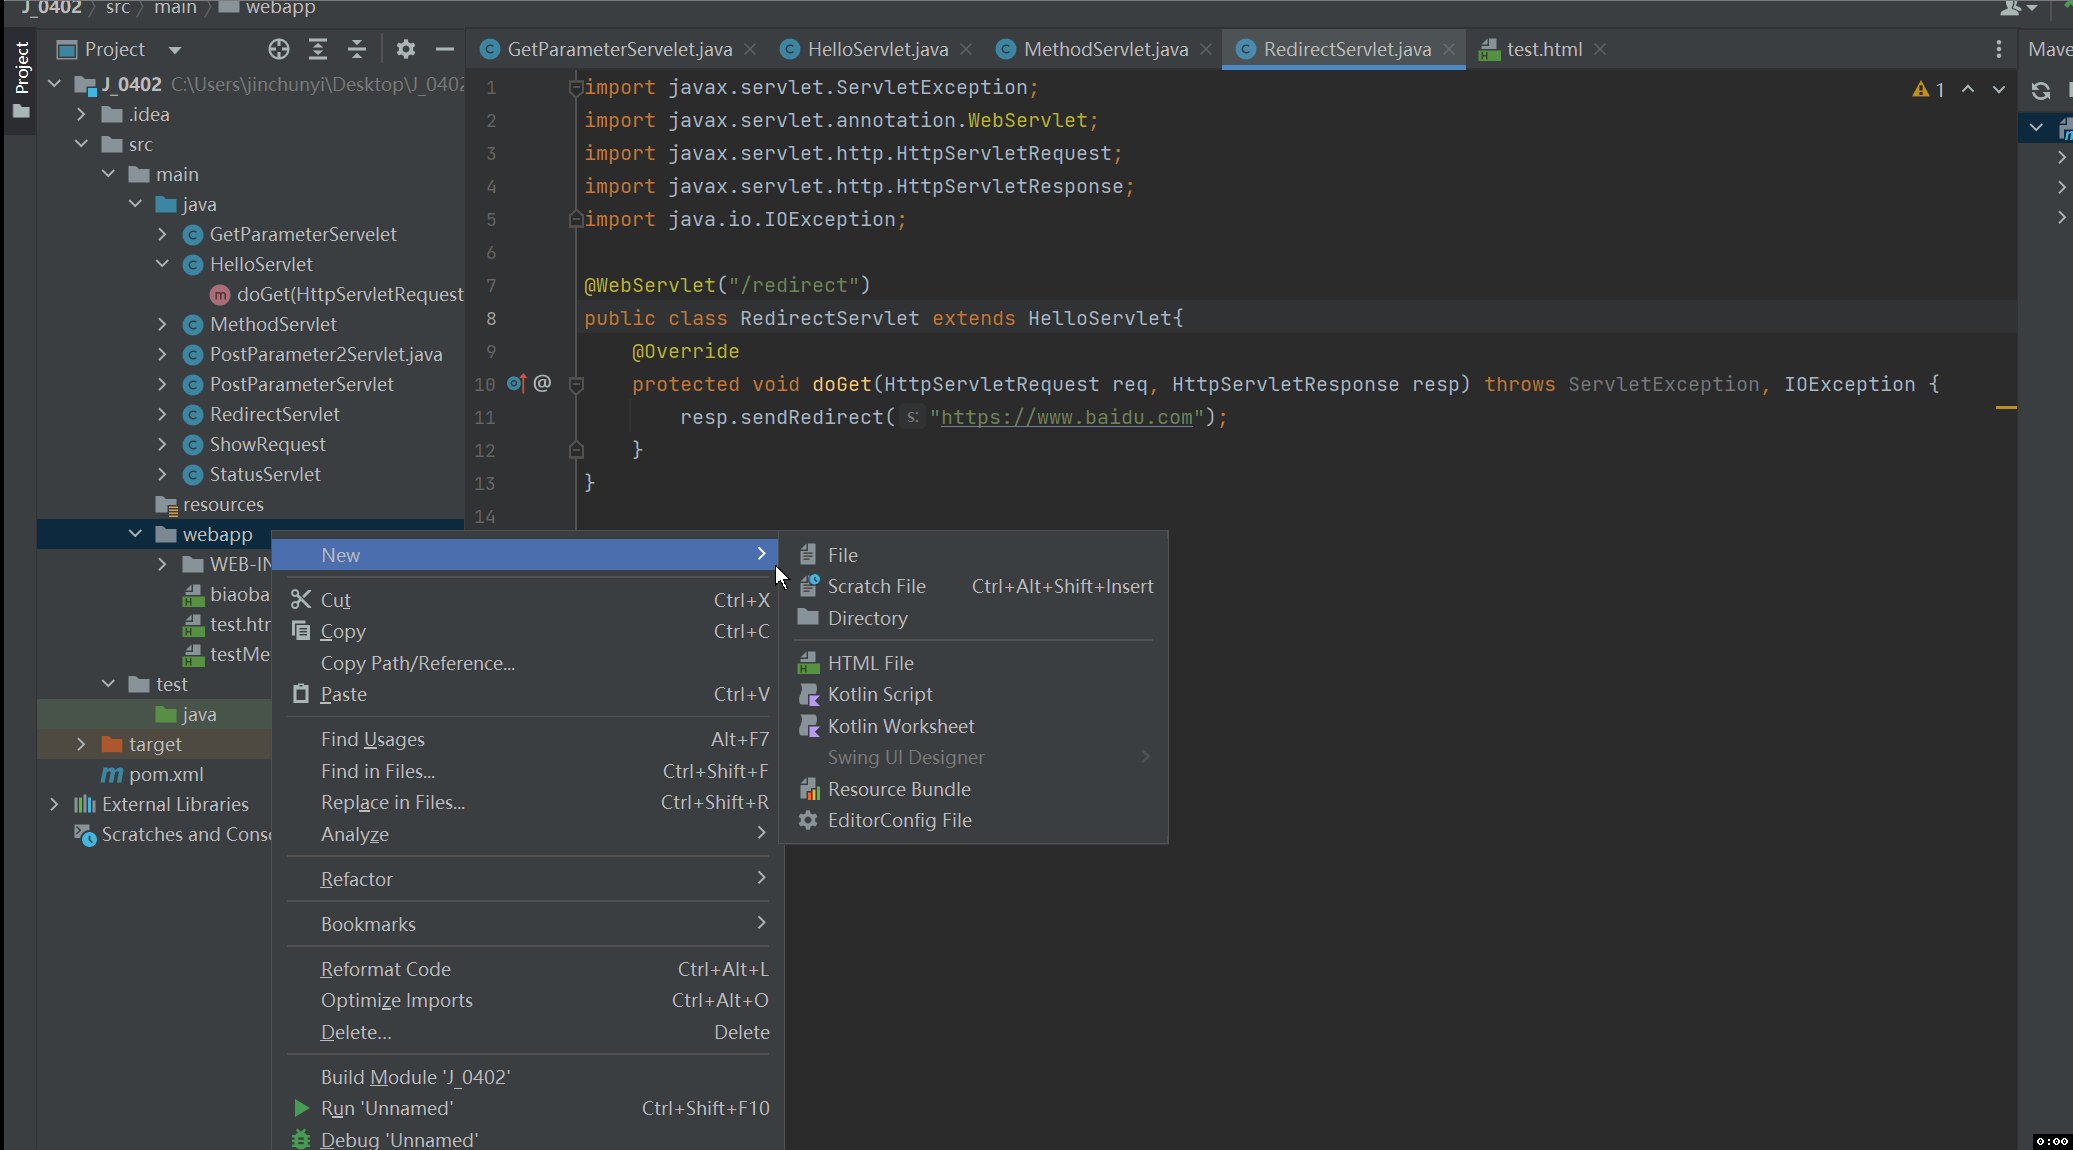2073x1150 pixels.
Task: Click the override gutter icon on line 10
Action: [x=516, y=383]
